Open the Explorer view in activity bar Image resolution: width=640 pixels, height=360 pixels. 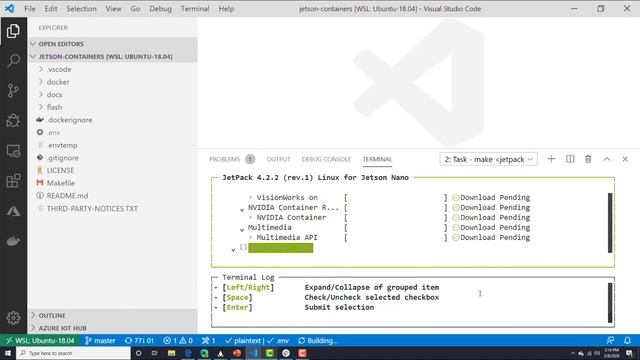[x=13, y=31]
